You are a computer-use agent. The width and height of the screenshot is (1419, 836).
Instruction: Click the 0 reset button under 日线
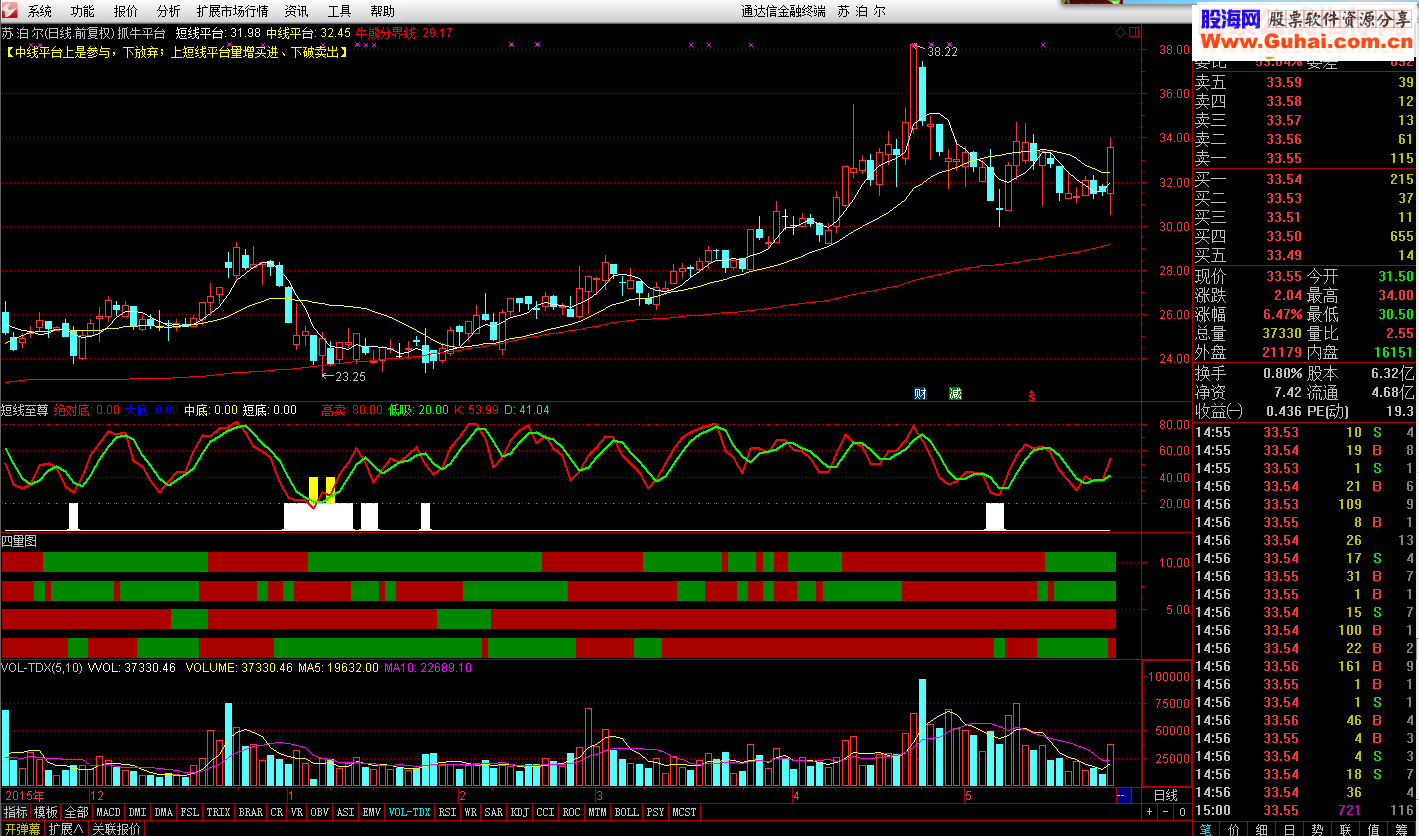point(1182,812)
